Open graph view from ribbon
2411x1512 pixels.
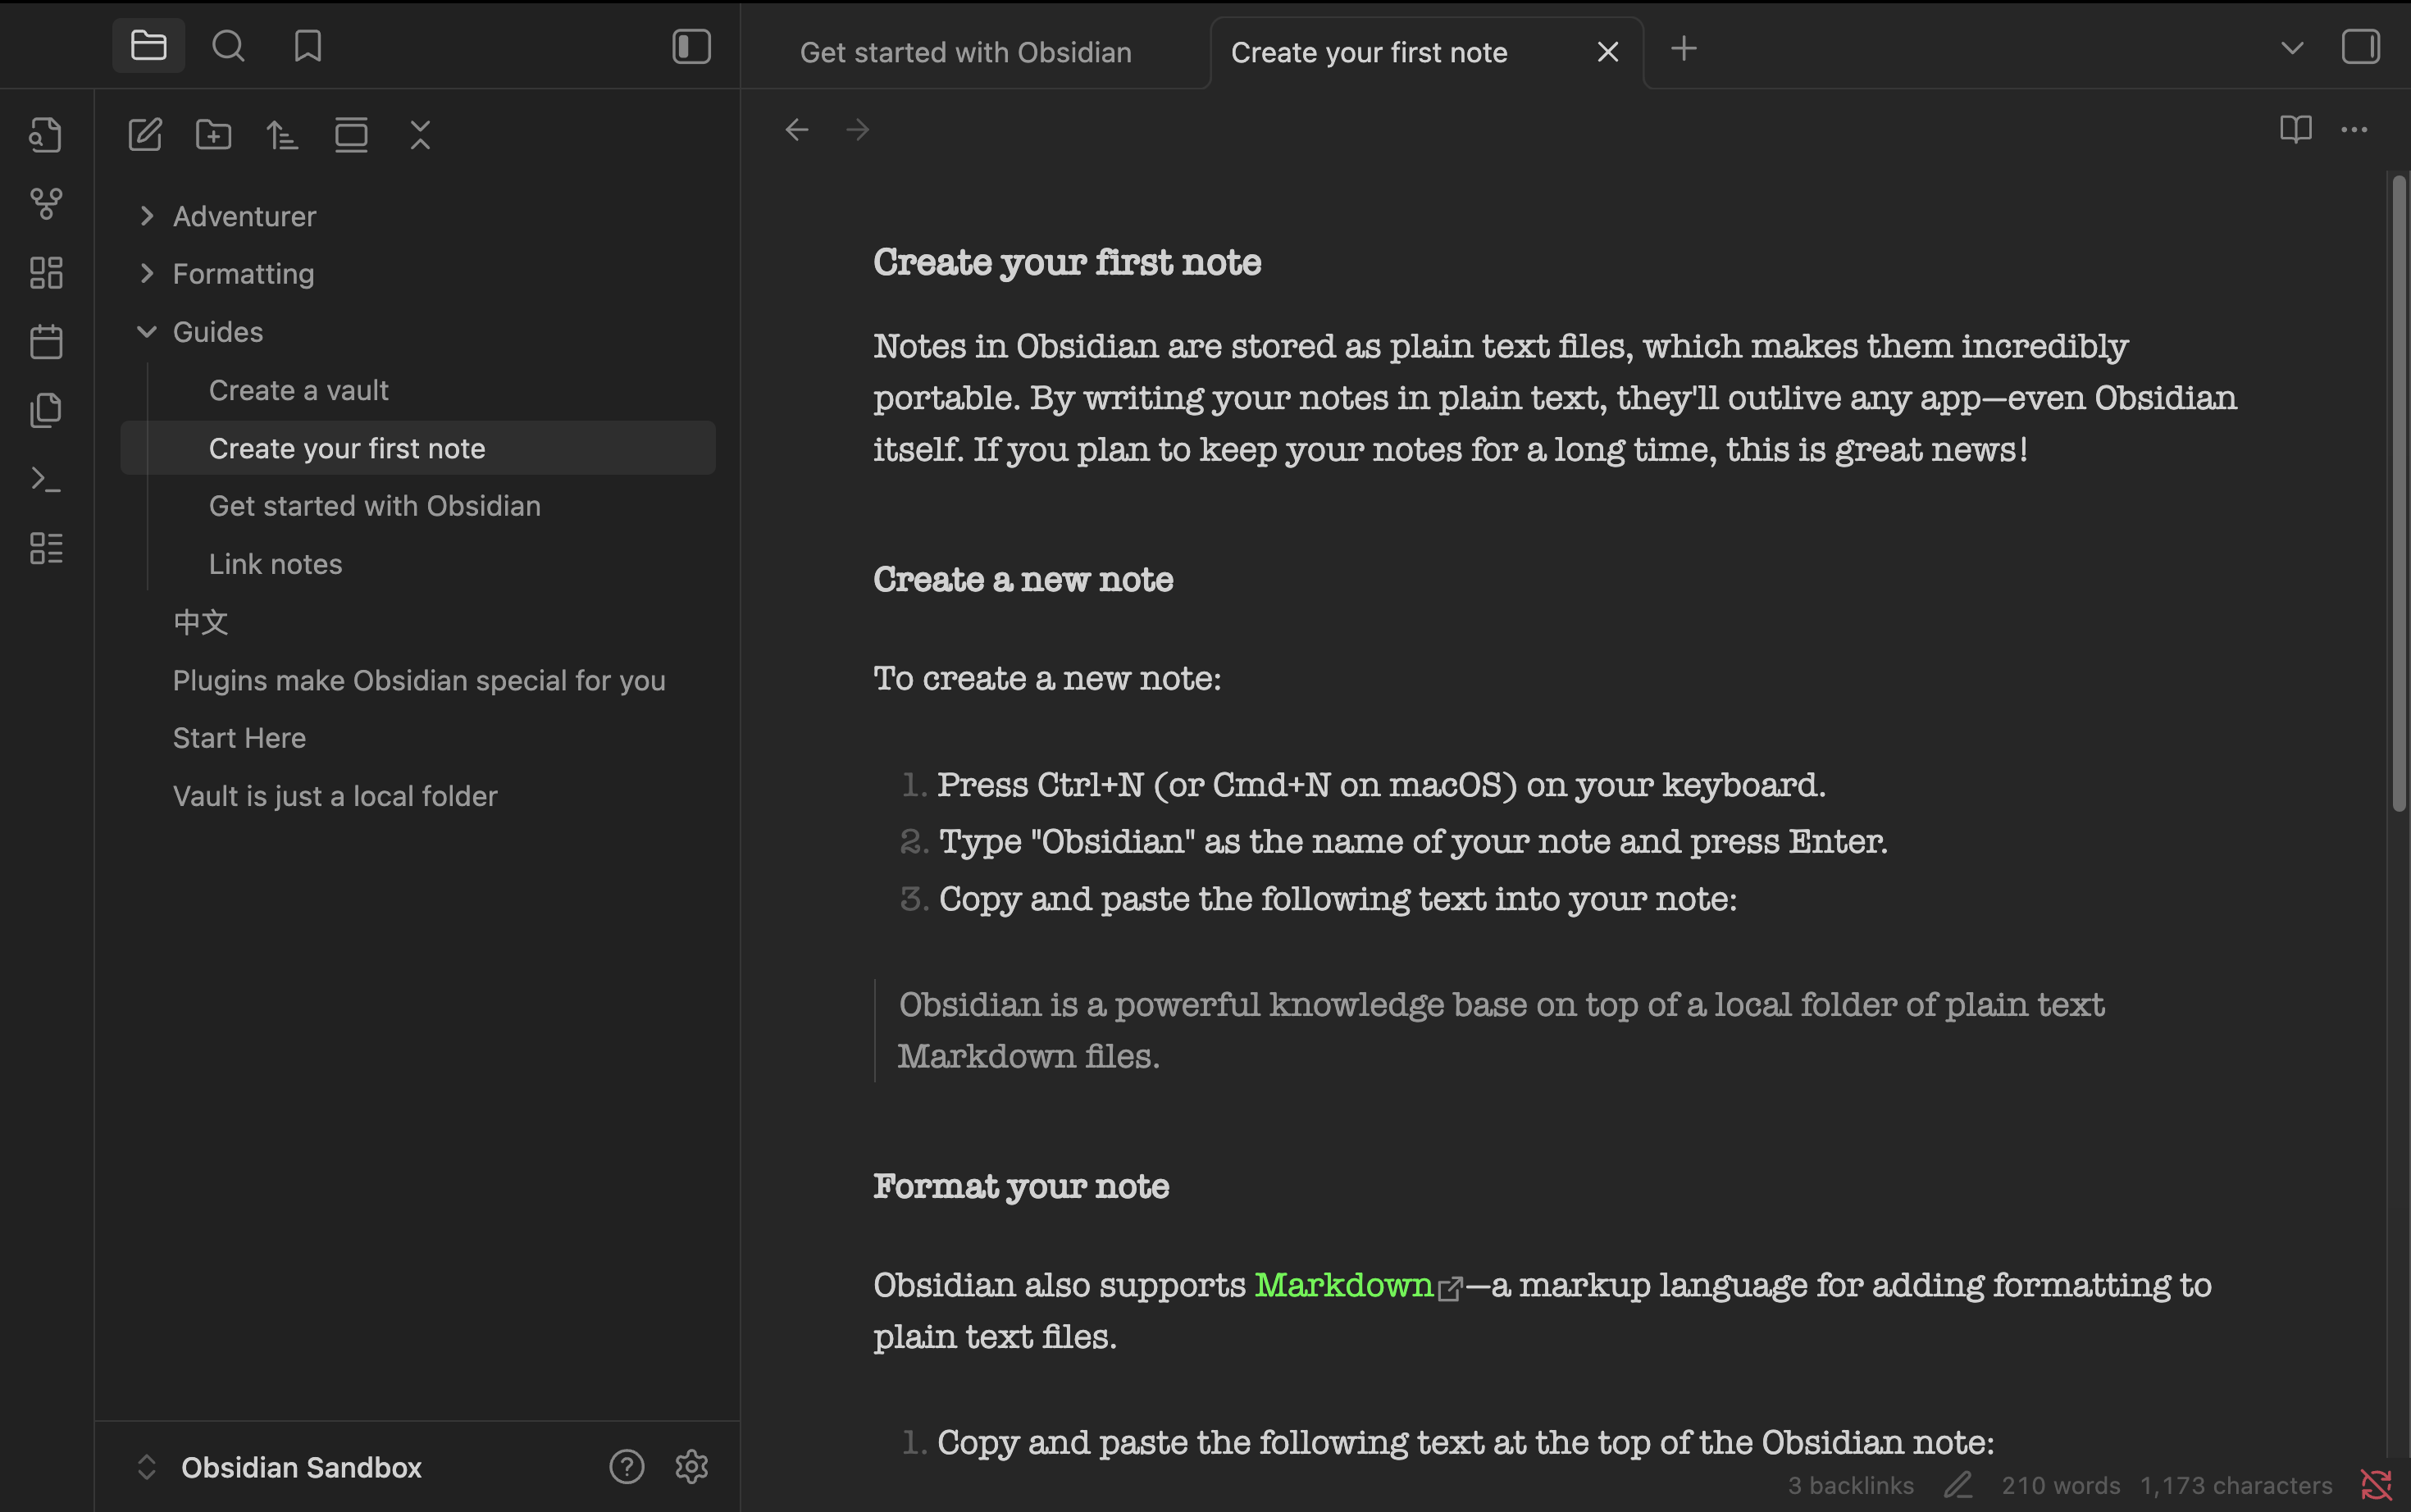(x=46, y=204)
